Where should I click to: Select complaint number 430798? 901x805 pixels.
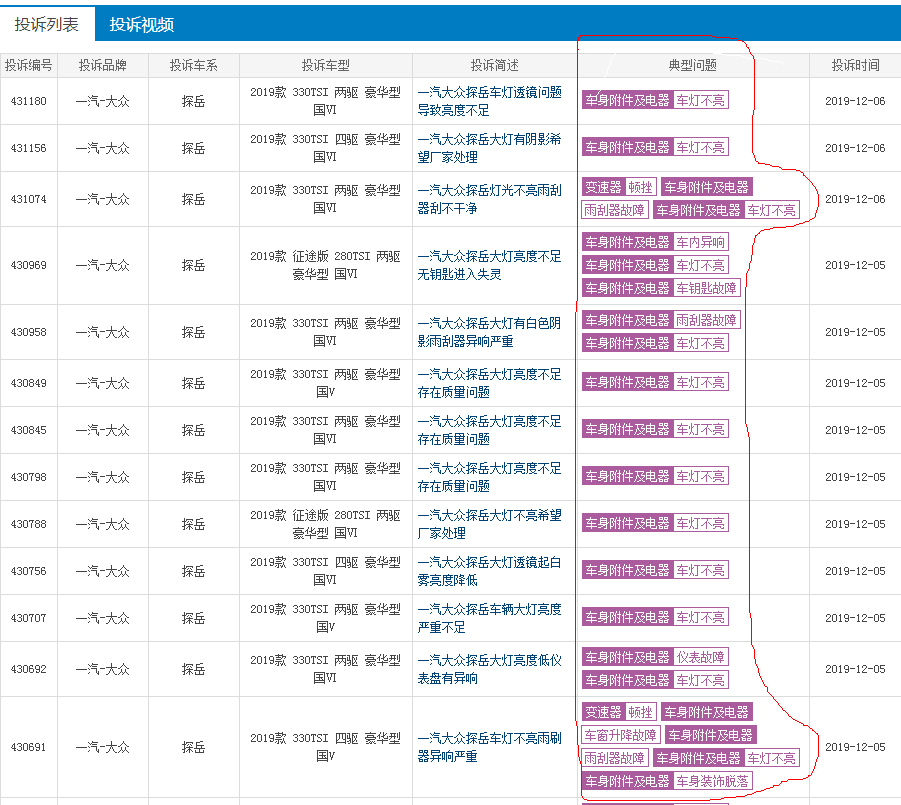point(29,477)
